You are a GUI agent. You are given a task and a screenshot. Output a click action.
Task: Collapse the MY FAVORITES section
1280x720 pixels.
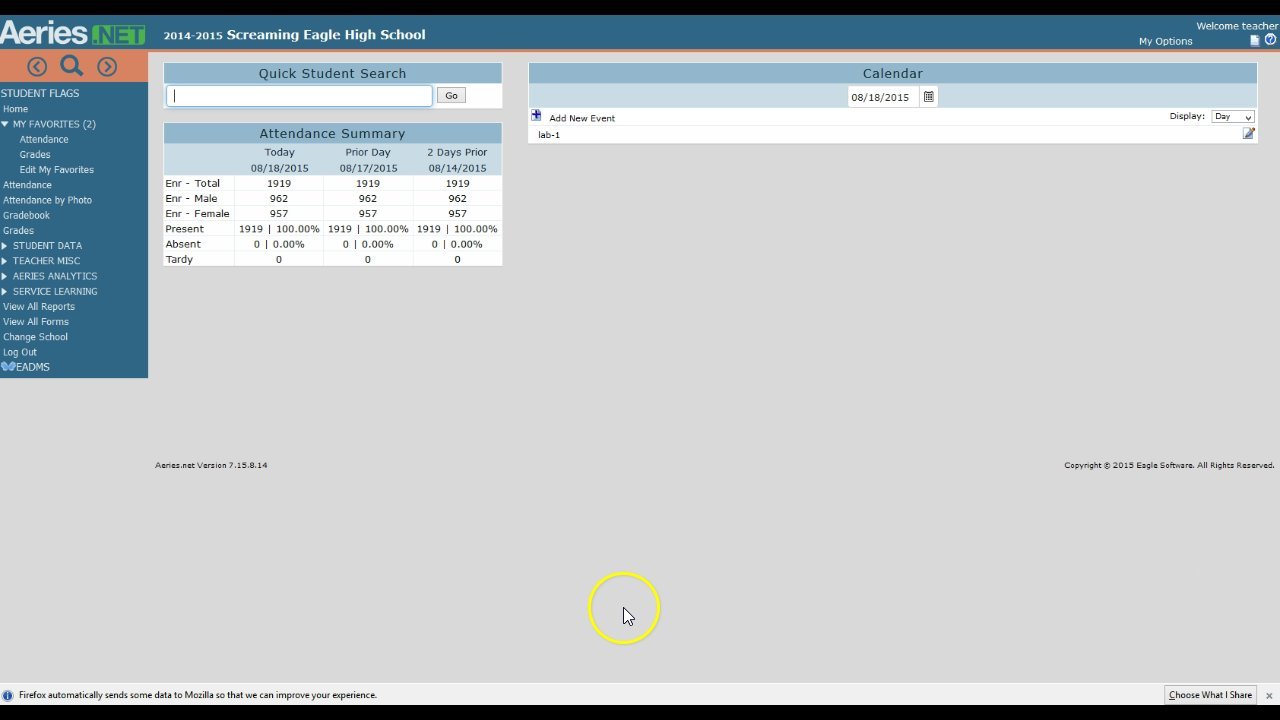(8, 123)
